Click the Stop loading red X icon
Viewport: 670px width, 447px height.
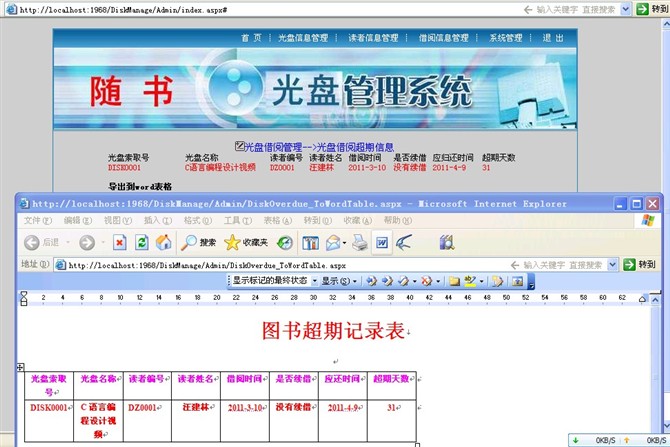click(119, 242)
